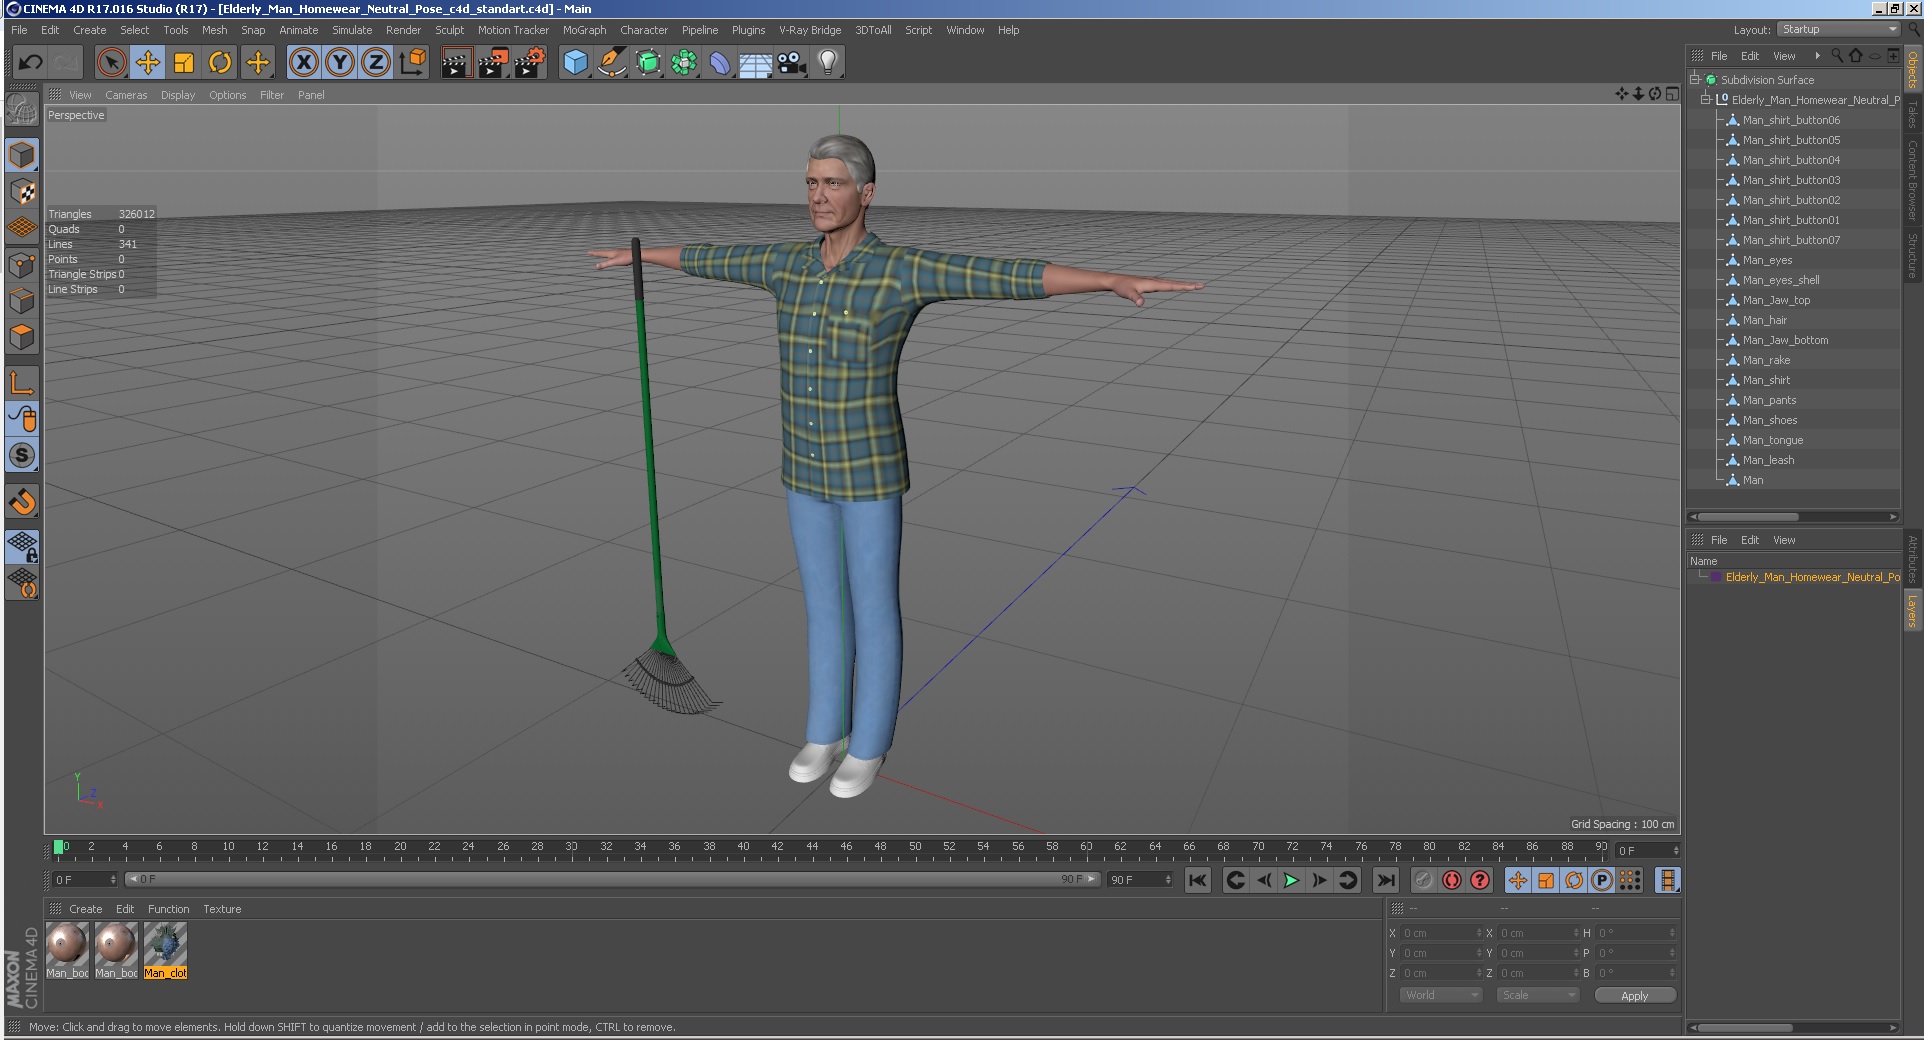Collapse Subdivision Surface object tree
This screenshot has width=1924, height=1040.
[1695, 79]
